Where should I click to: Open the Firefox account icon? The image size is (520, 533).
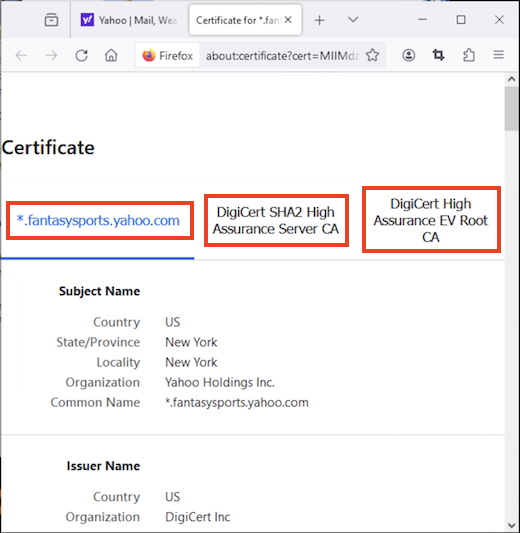(x=409, y=55)
